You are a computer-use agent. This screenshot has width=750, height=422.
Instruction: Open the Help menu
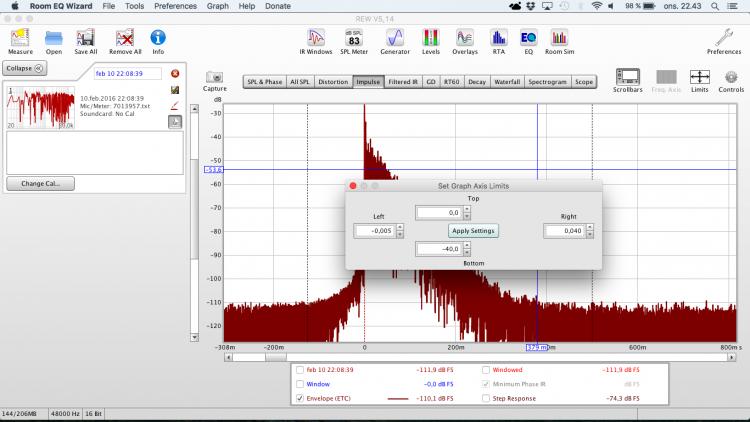[x=247, y=6]
